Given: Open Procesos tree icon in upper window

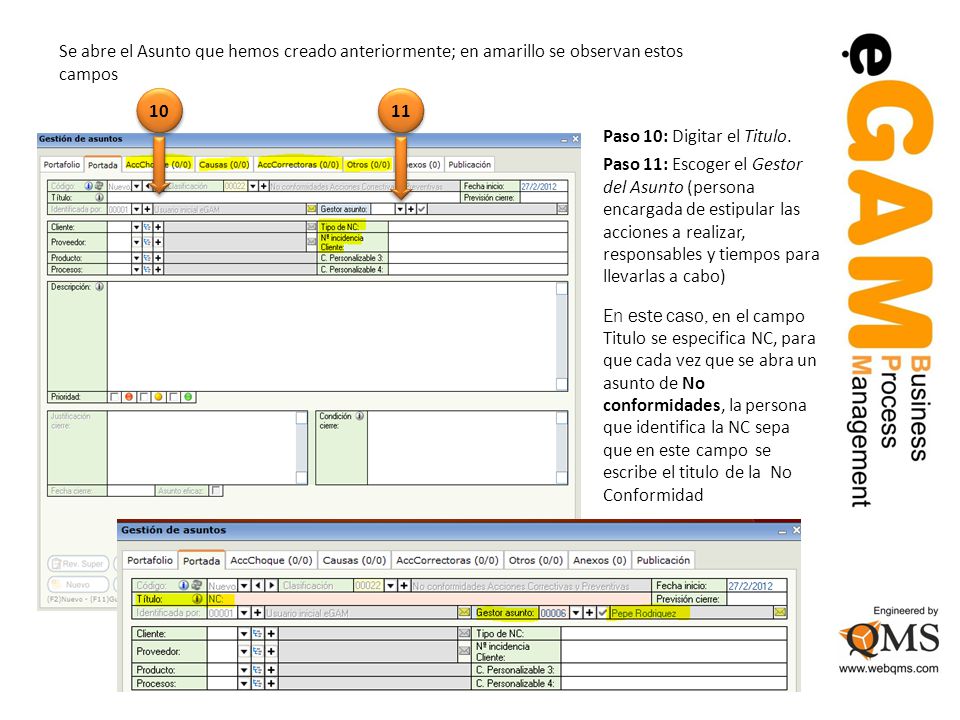Looking at the screenshot, I should click(x=147, y=269).
